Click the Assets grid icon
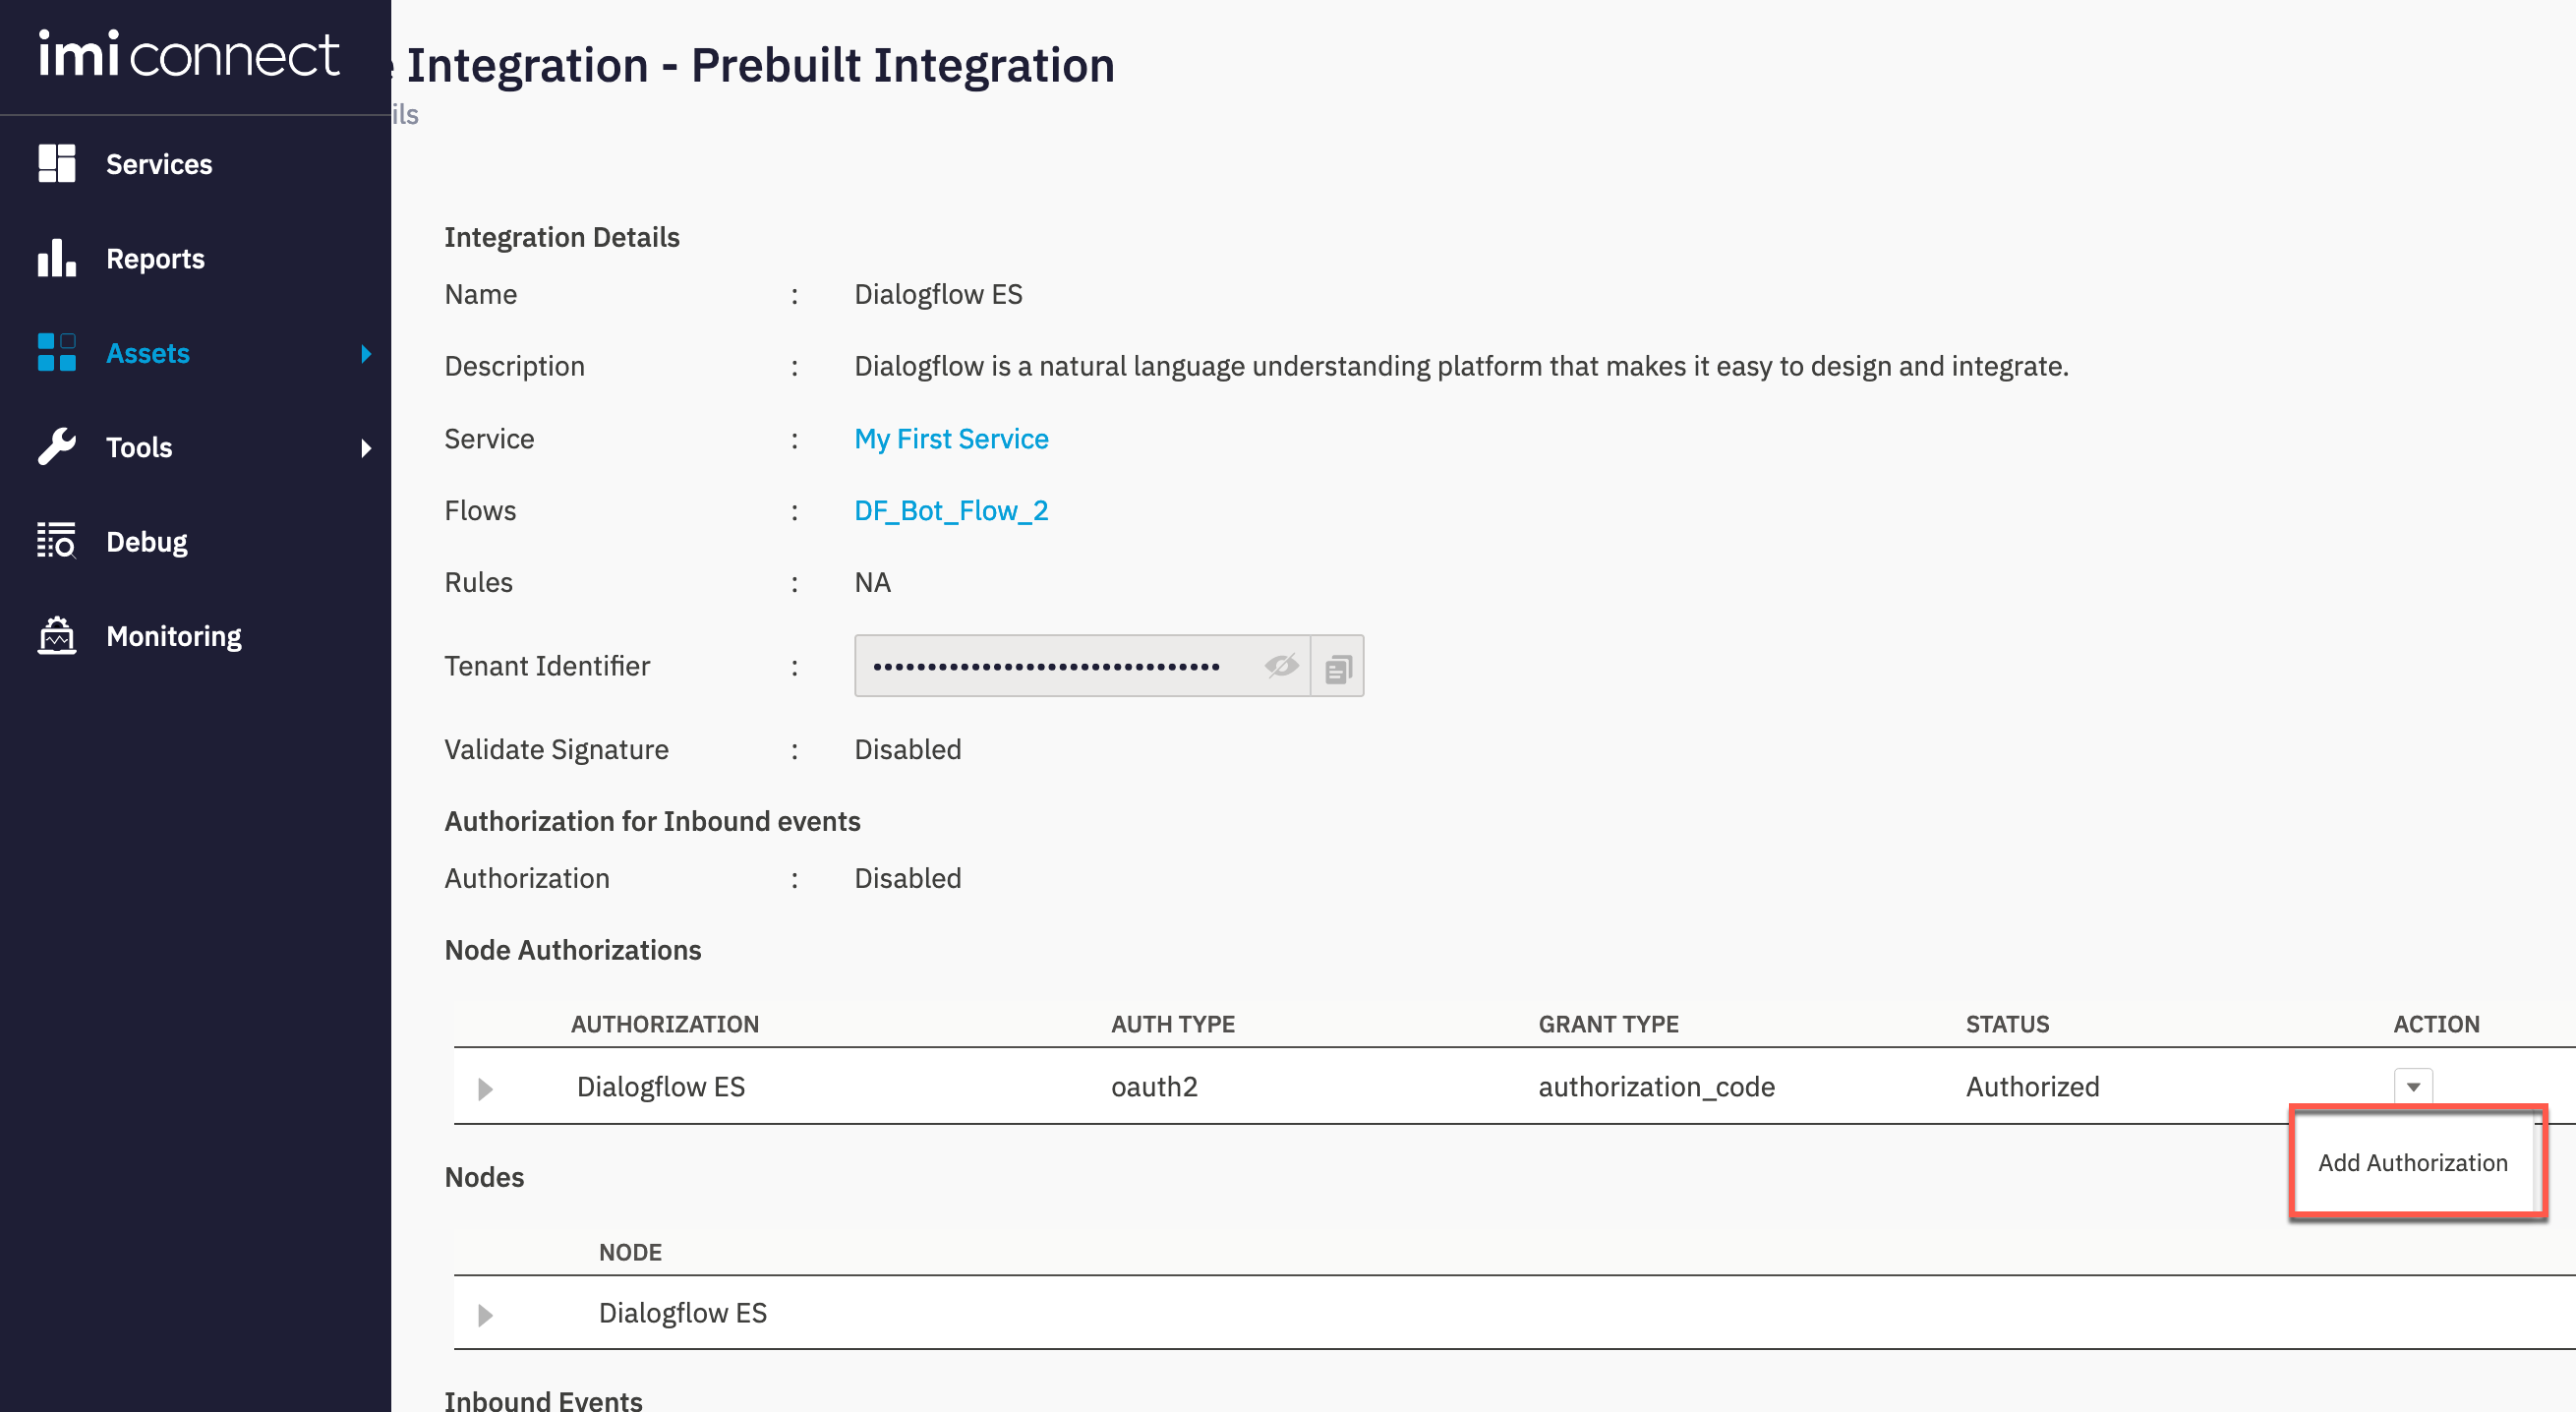The width and height of the screenshot is (2576, 1412). point(57,353)
